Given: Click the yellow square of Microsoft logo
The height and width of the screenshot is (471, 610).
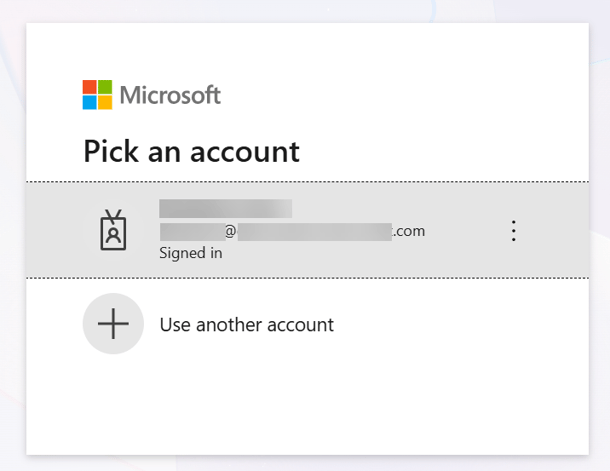Looking at the screenshot, I should pyautogui.click(x=105, y=102).
